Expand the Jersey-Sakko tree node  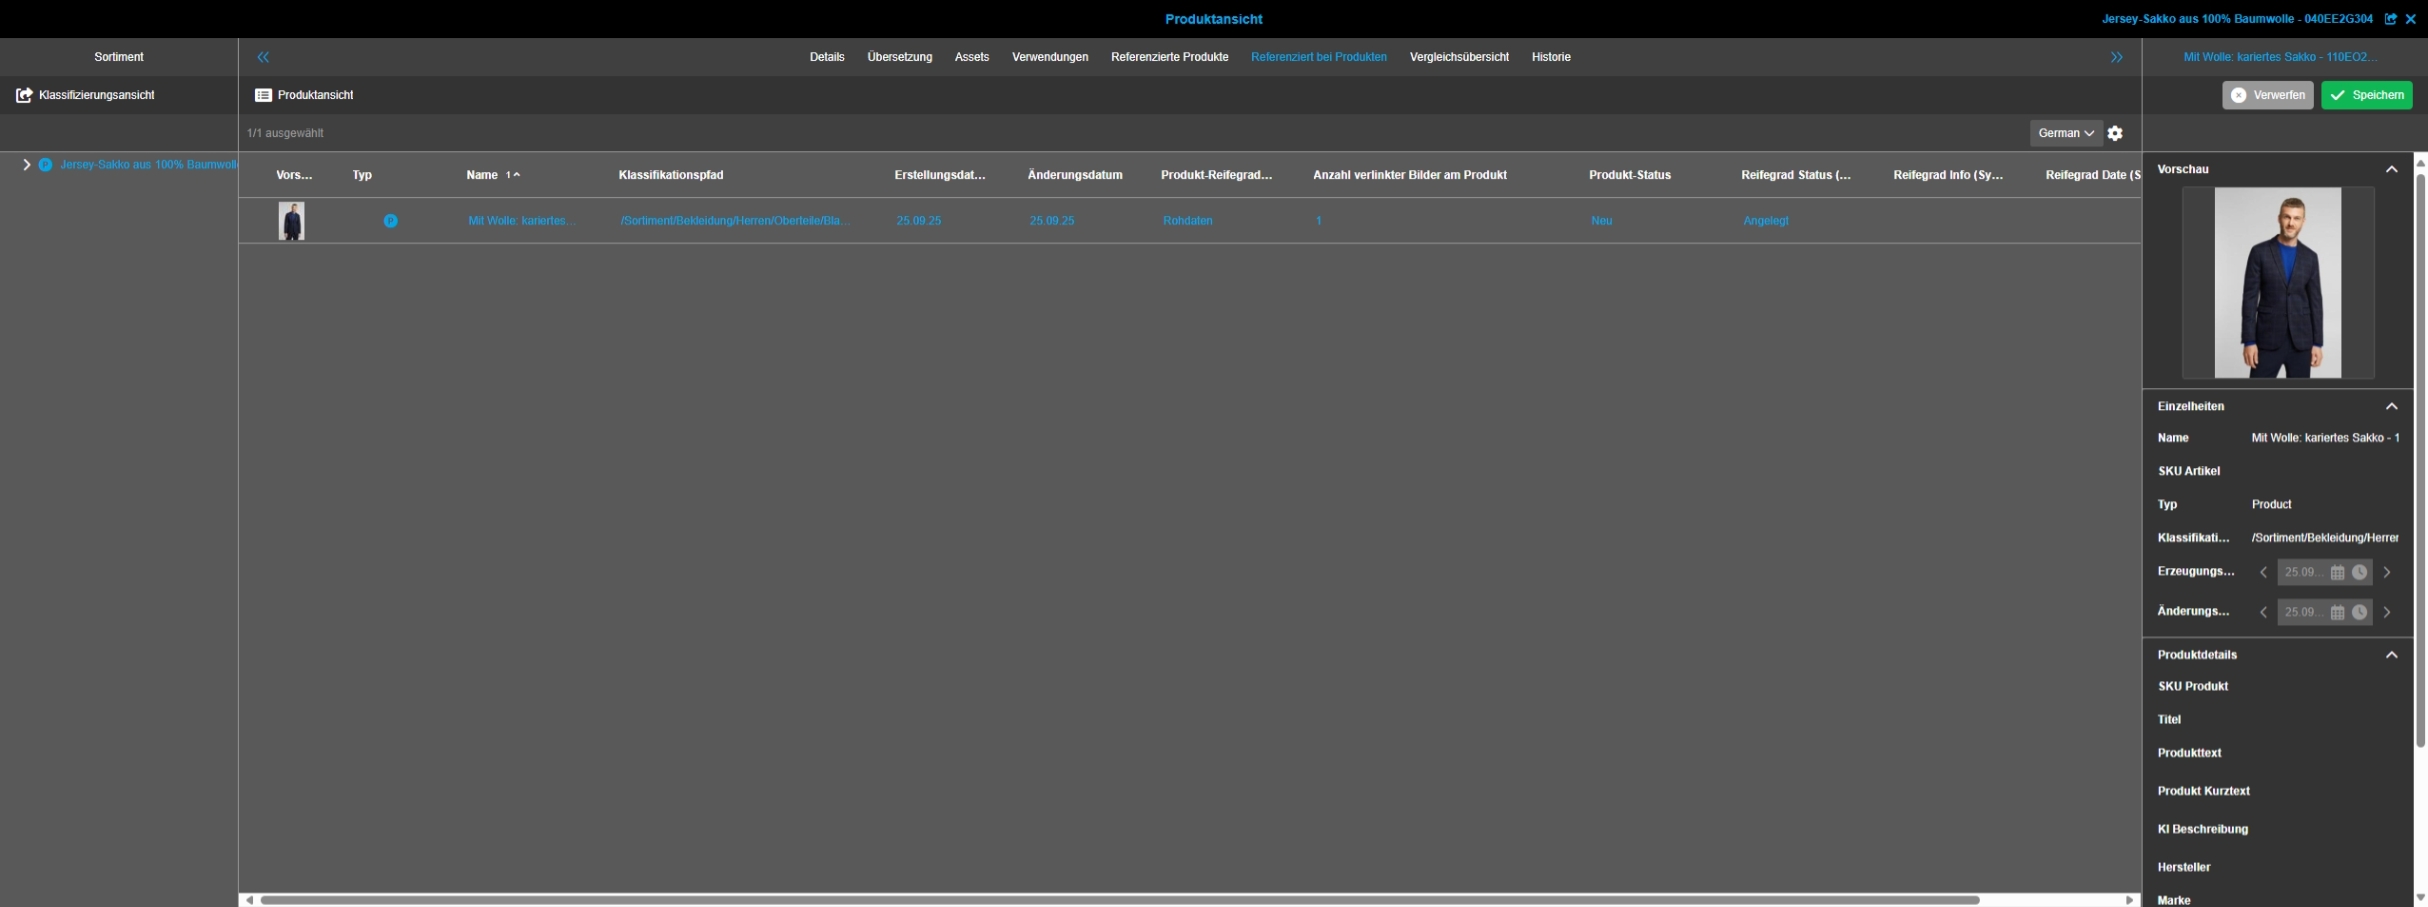pos(26,165)
